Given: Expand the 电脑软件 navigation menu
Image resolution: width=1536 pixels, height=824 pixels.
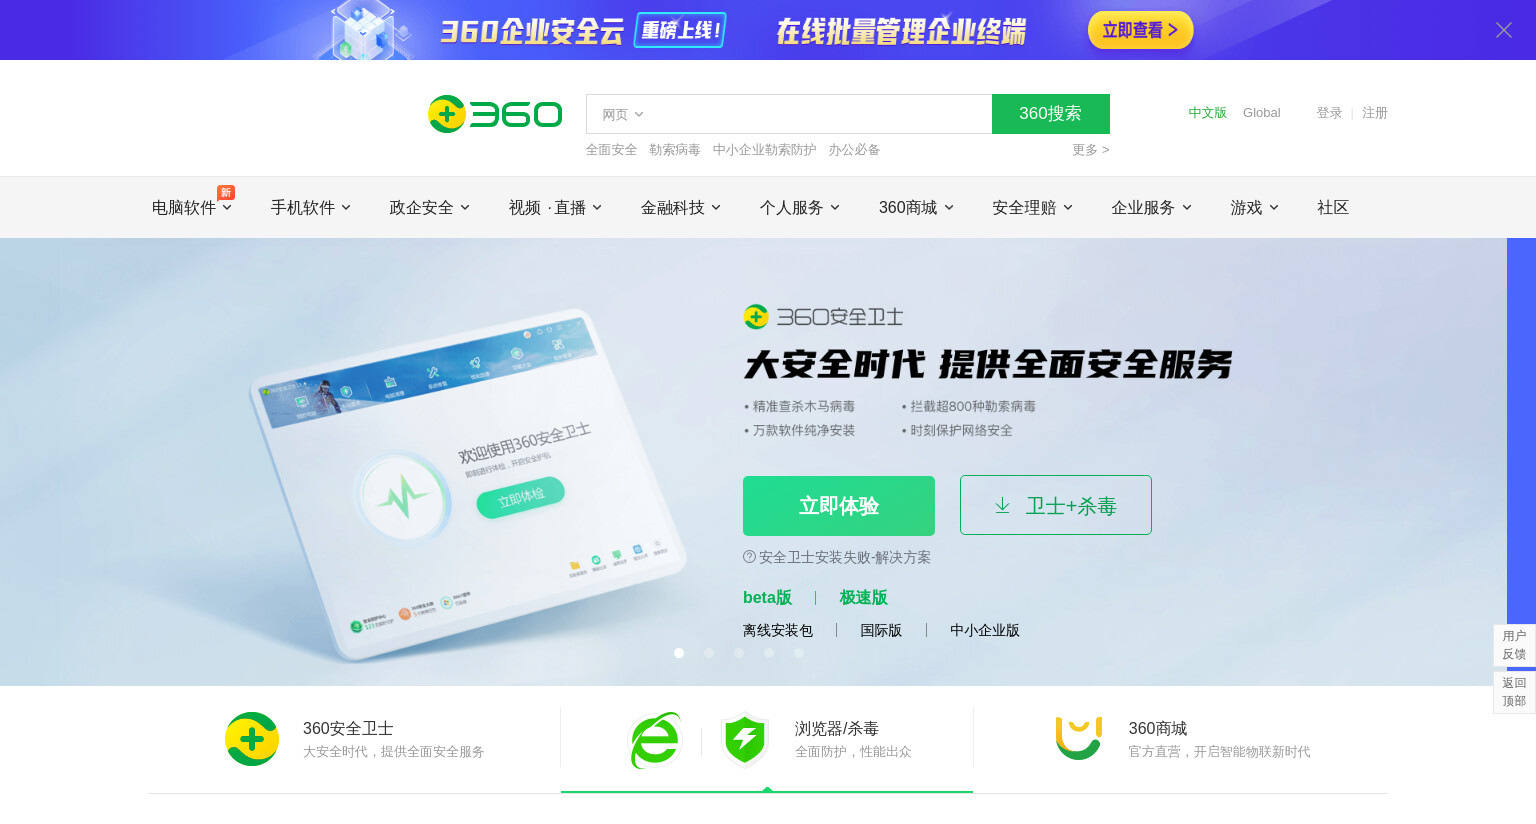Looking at the screenshot, I should [x=192, y=208].
